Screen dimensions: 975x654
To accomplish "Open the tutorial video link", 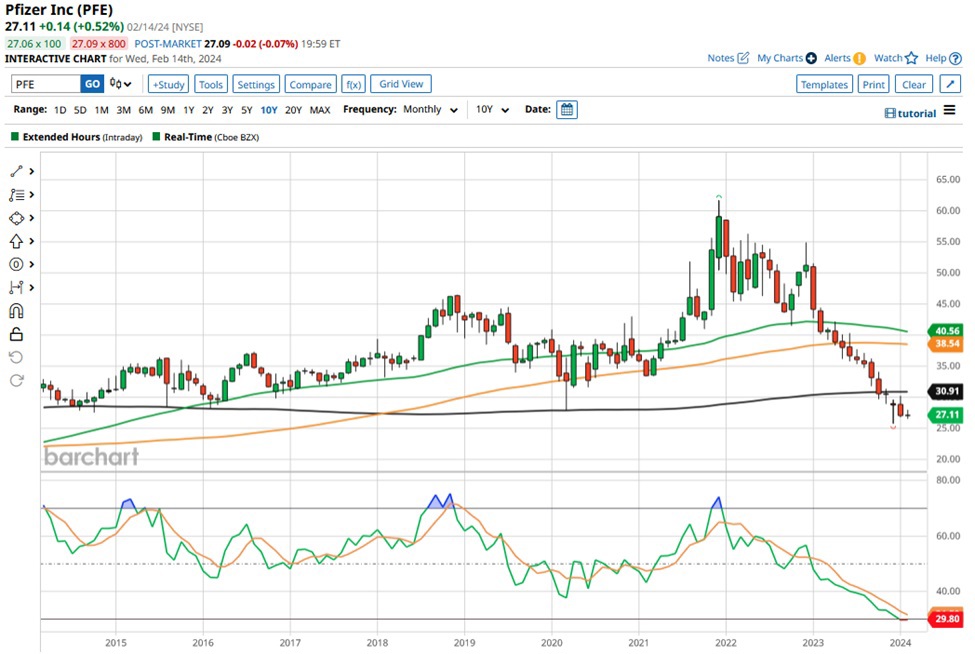I will point(910,113).
